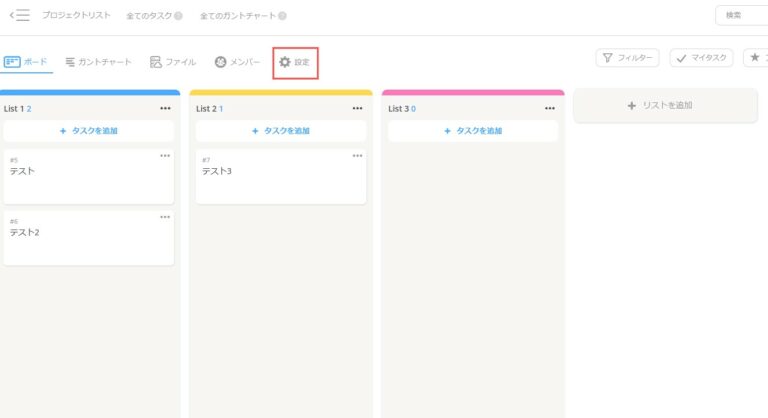Click the 検索 search field

pos(741,15)
